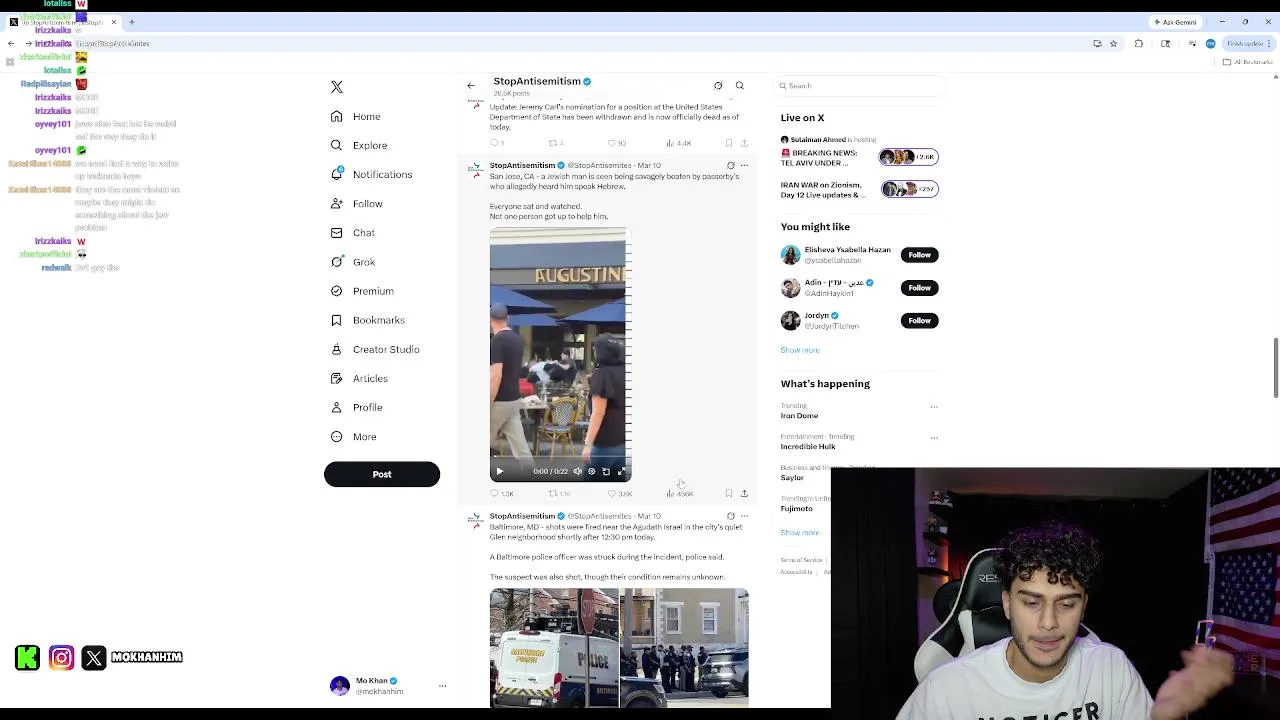Click the Articles sidebar icon

click(x=337, y=378)
